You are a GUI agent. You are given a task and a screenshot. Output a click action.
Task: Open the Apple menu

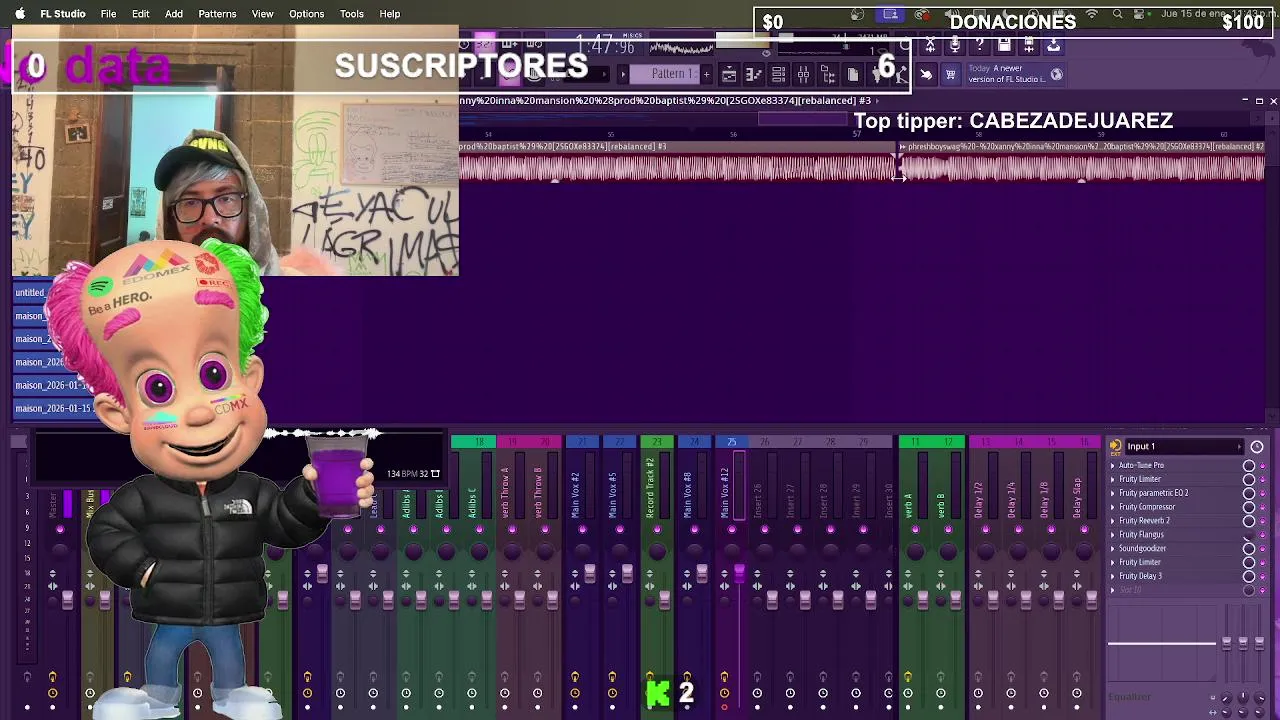pyautogui.click(x=19, y=14)
